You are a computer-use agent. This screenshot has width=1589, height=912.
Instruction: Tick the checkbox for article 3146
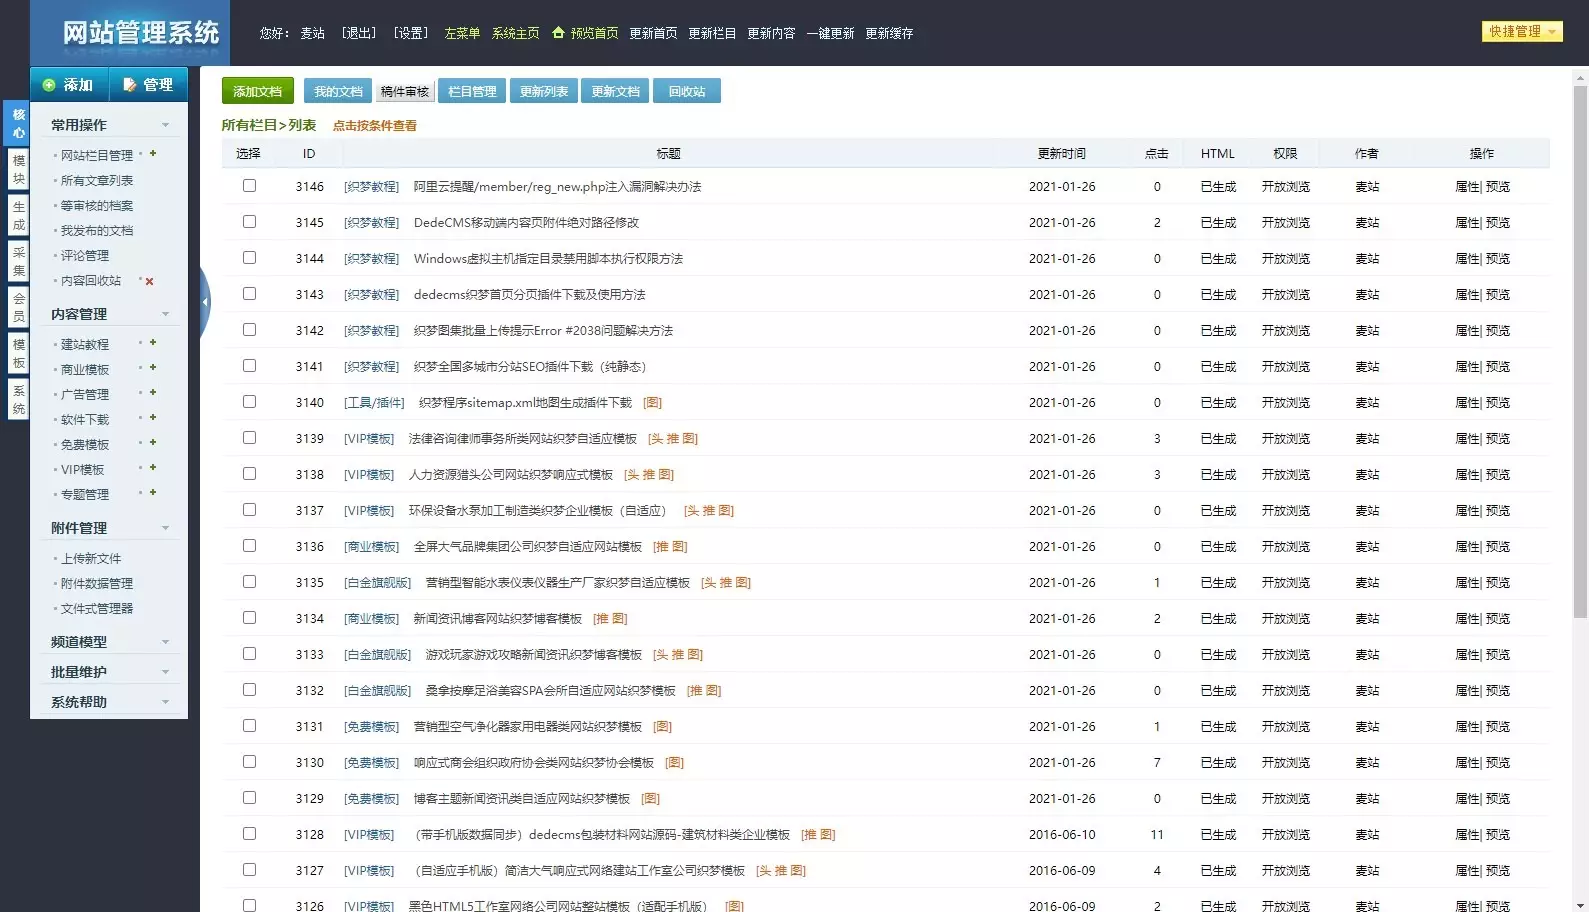point(249,186)
